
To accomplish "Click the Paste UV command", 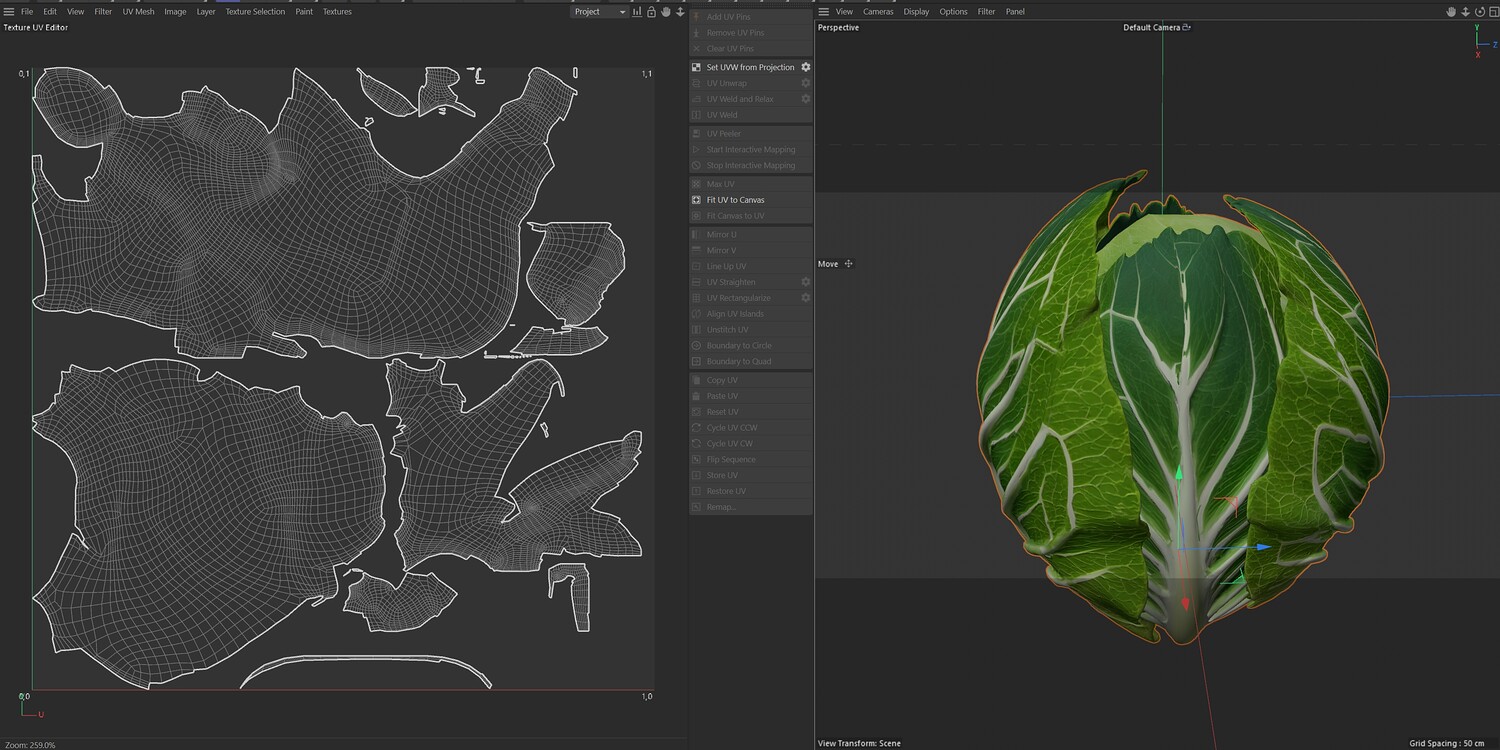I will pos(750,396).
